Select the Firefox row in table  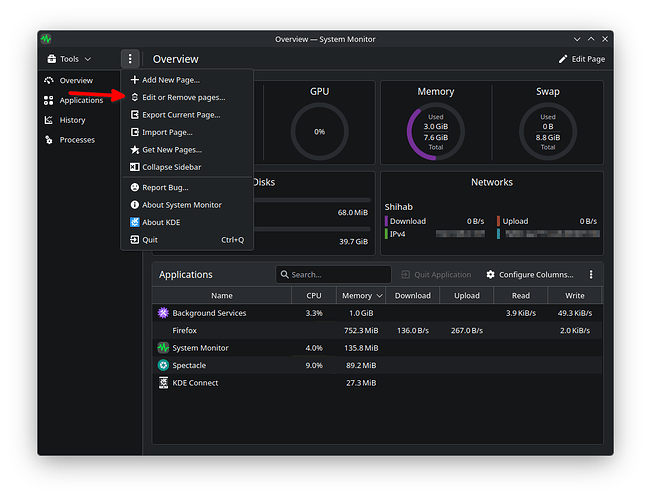pyautogui.click(x=184, y=330)
